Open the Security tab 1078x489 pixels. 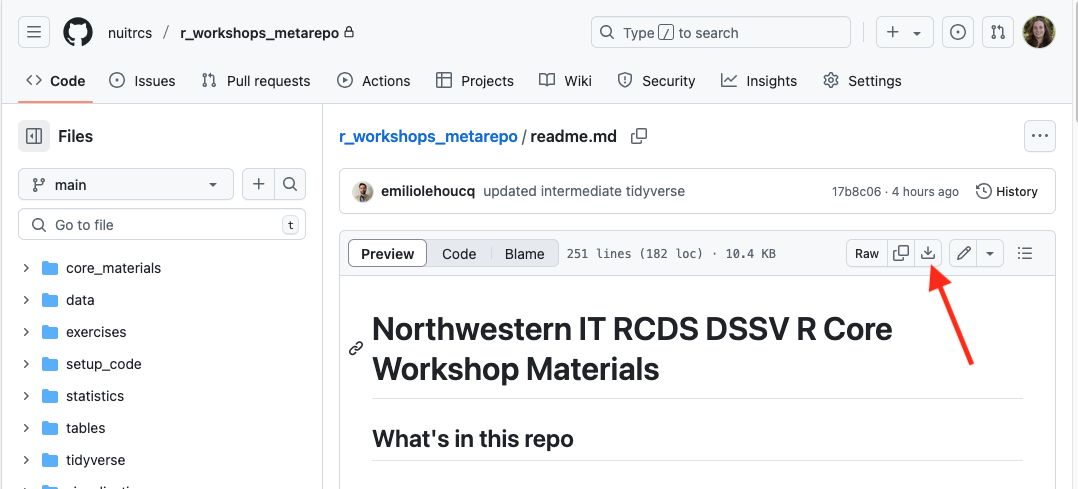[x=657, y=81]
